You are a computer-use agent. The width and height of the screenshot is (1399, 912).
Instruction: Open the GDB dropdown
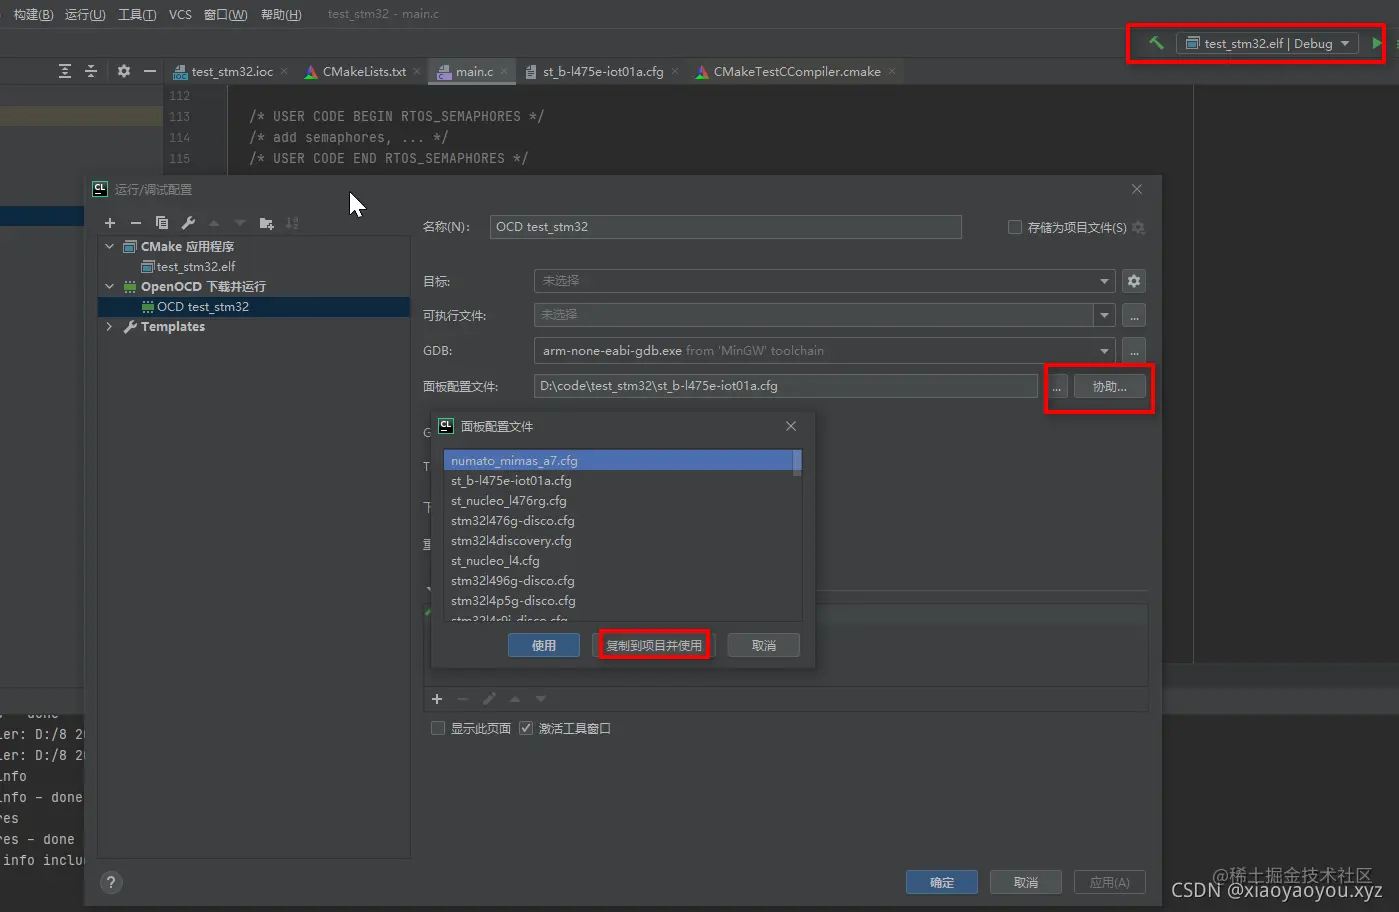pyautogui.click(x=824, y=351)
